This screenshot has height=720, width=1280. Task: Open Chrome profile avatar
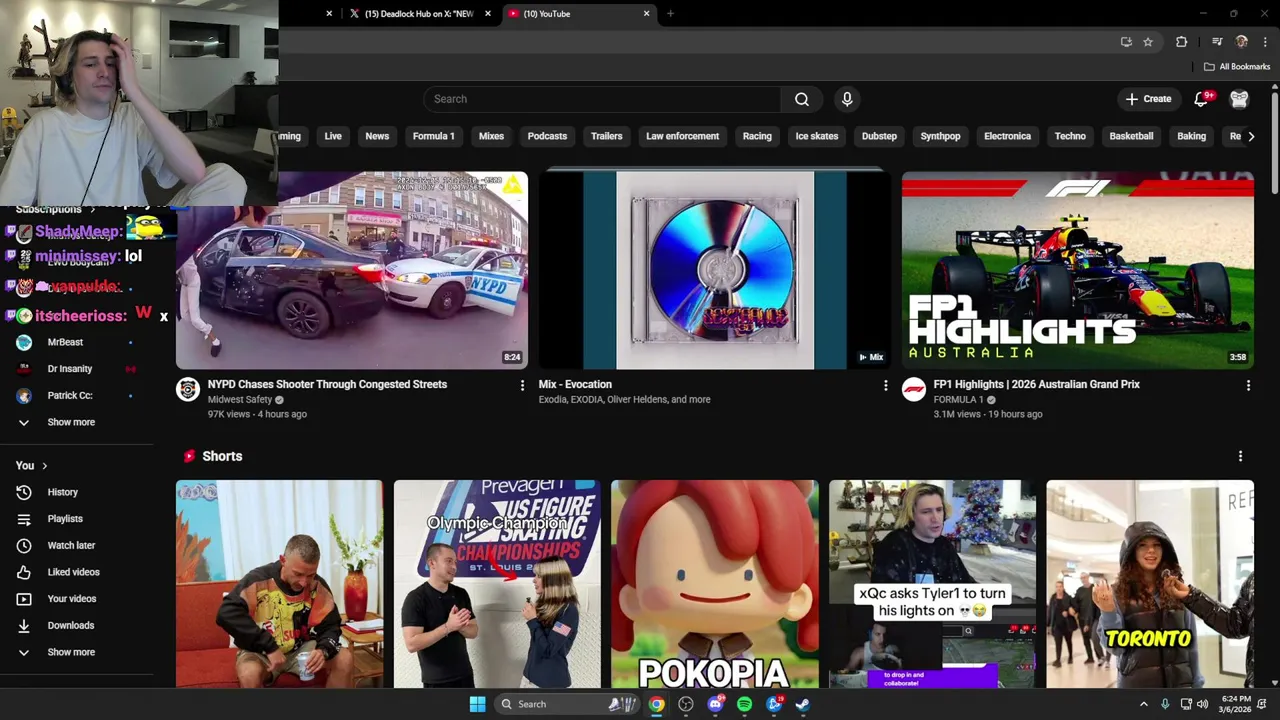point(1242,42)
